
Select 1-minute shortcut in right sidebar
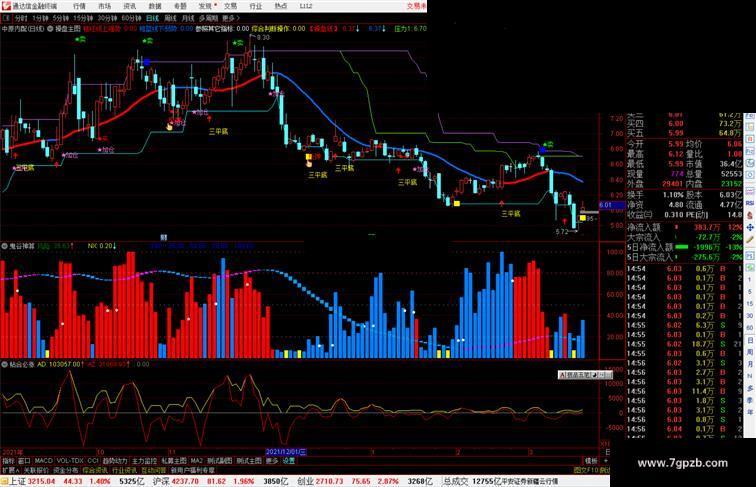(x=750, y=280)
